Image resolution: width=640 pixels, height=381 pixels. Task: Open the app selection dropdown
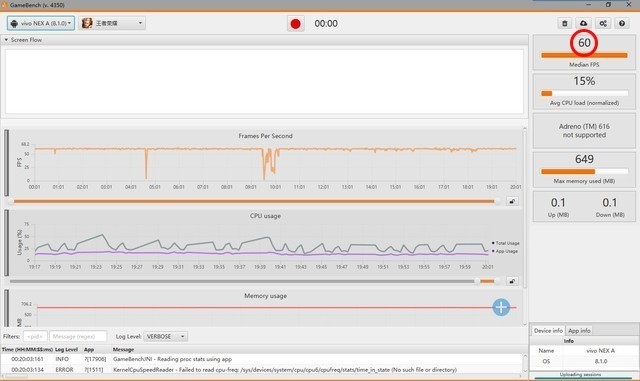[x=112, y=23]
